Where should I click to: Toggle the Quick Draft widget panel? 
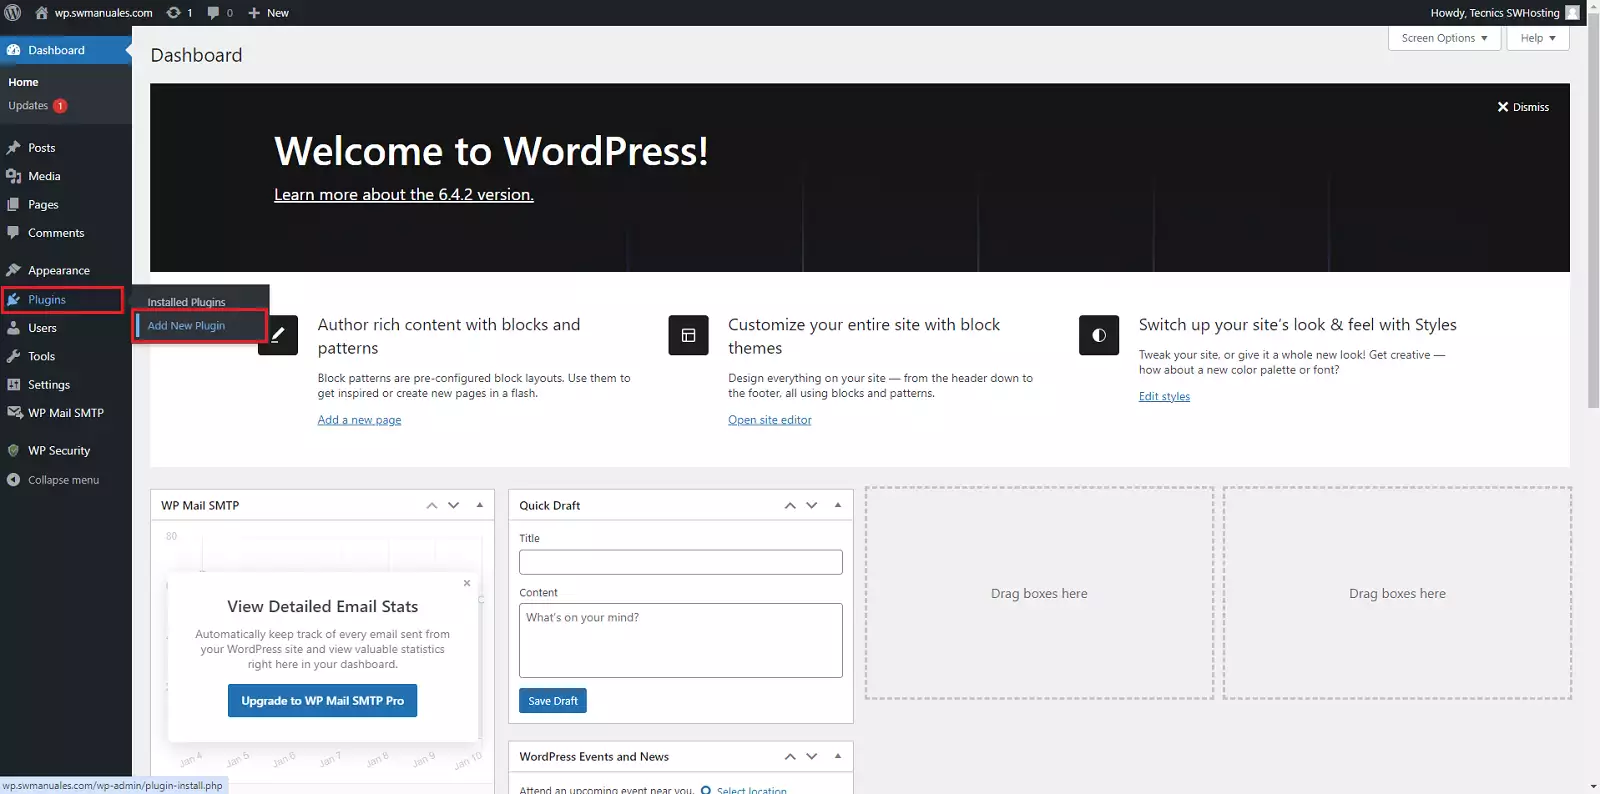point(838,505)
